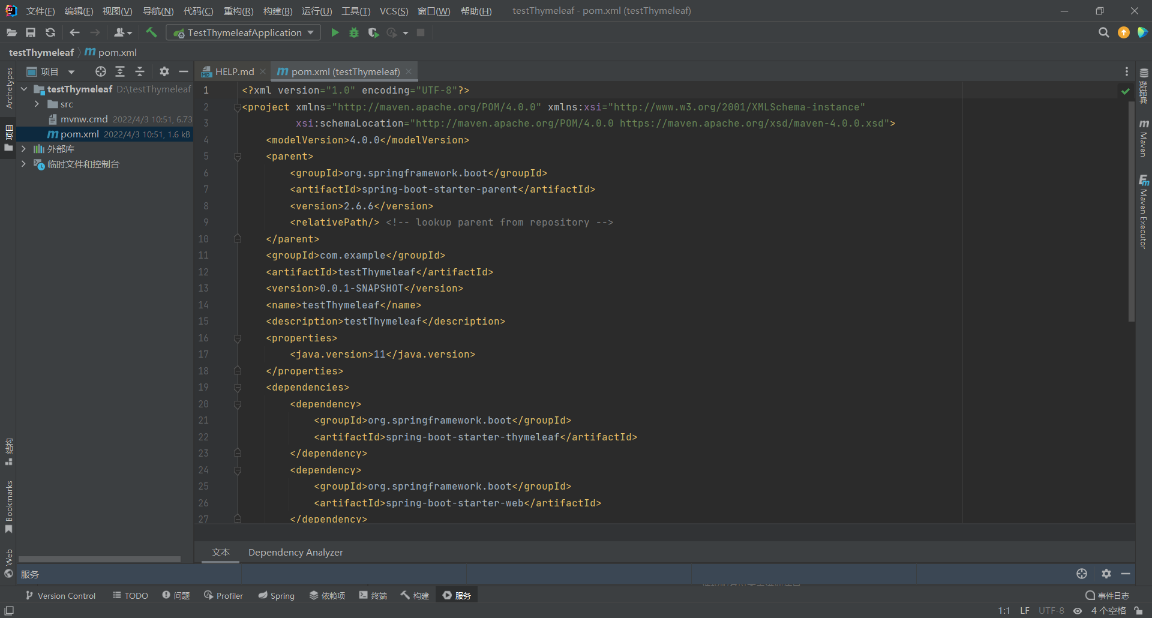
Task: Toggle the 构建 (build) tool window button
Action: (415, 595)
